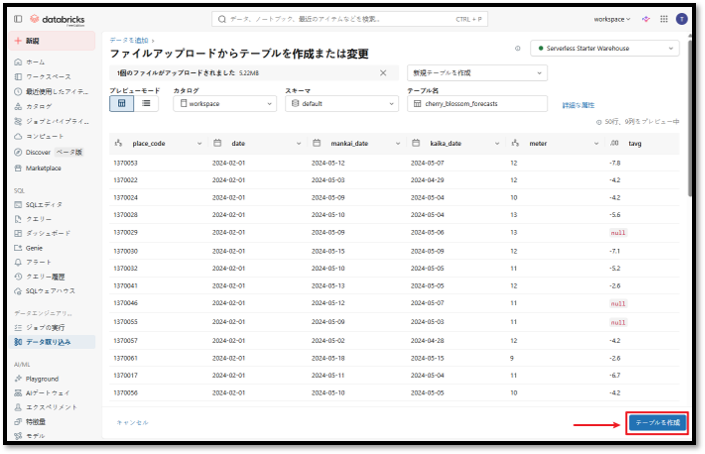Open the apps grid icon in top bar

tap(663, 19)
